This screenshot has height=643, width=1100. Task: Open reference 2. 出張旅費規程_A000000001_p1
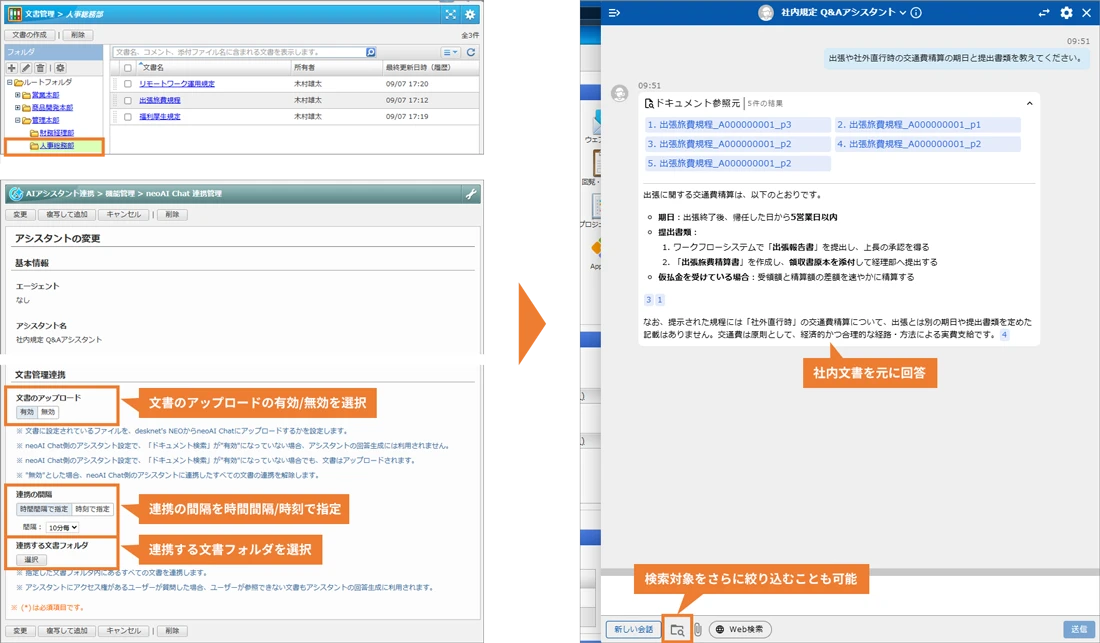click(927, 125)
